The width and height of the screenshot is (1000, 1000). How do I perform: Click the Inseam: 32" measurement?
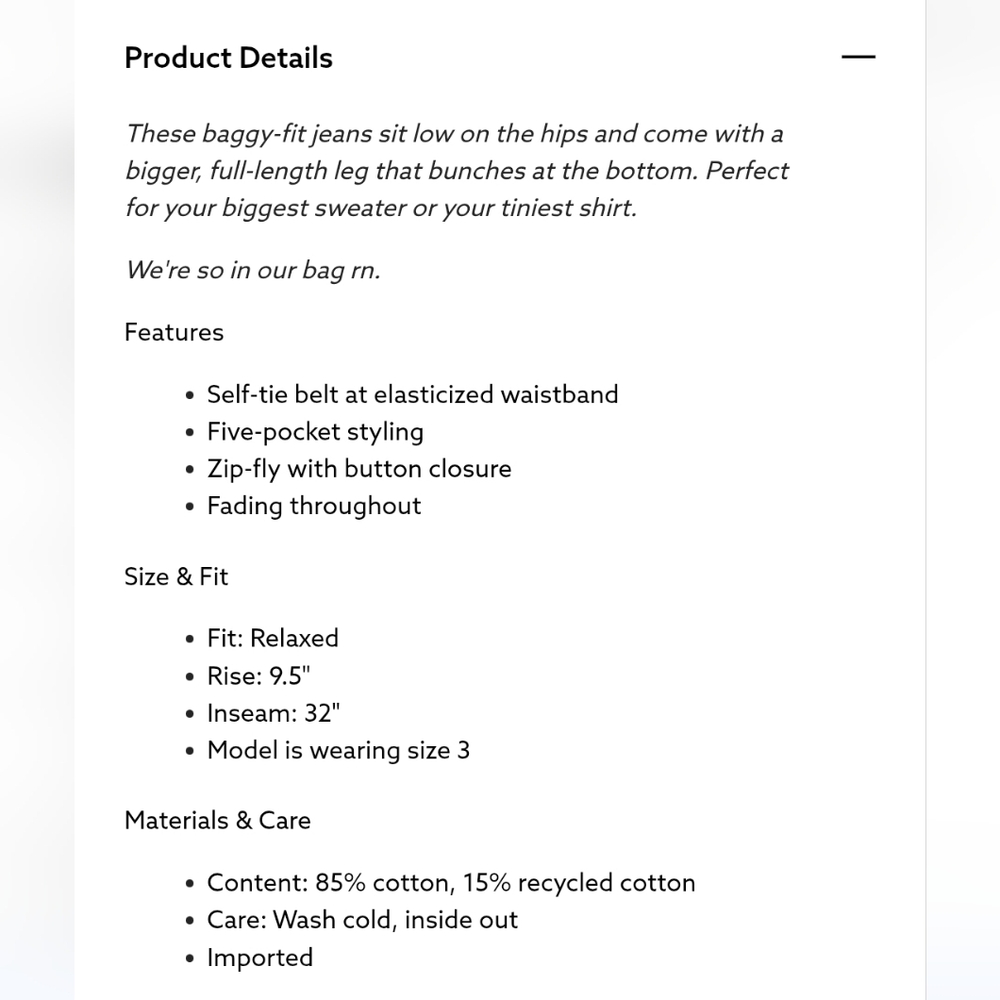[274, 713]
